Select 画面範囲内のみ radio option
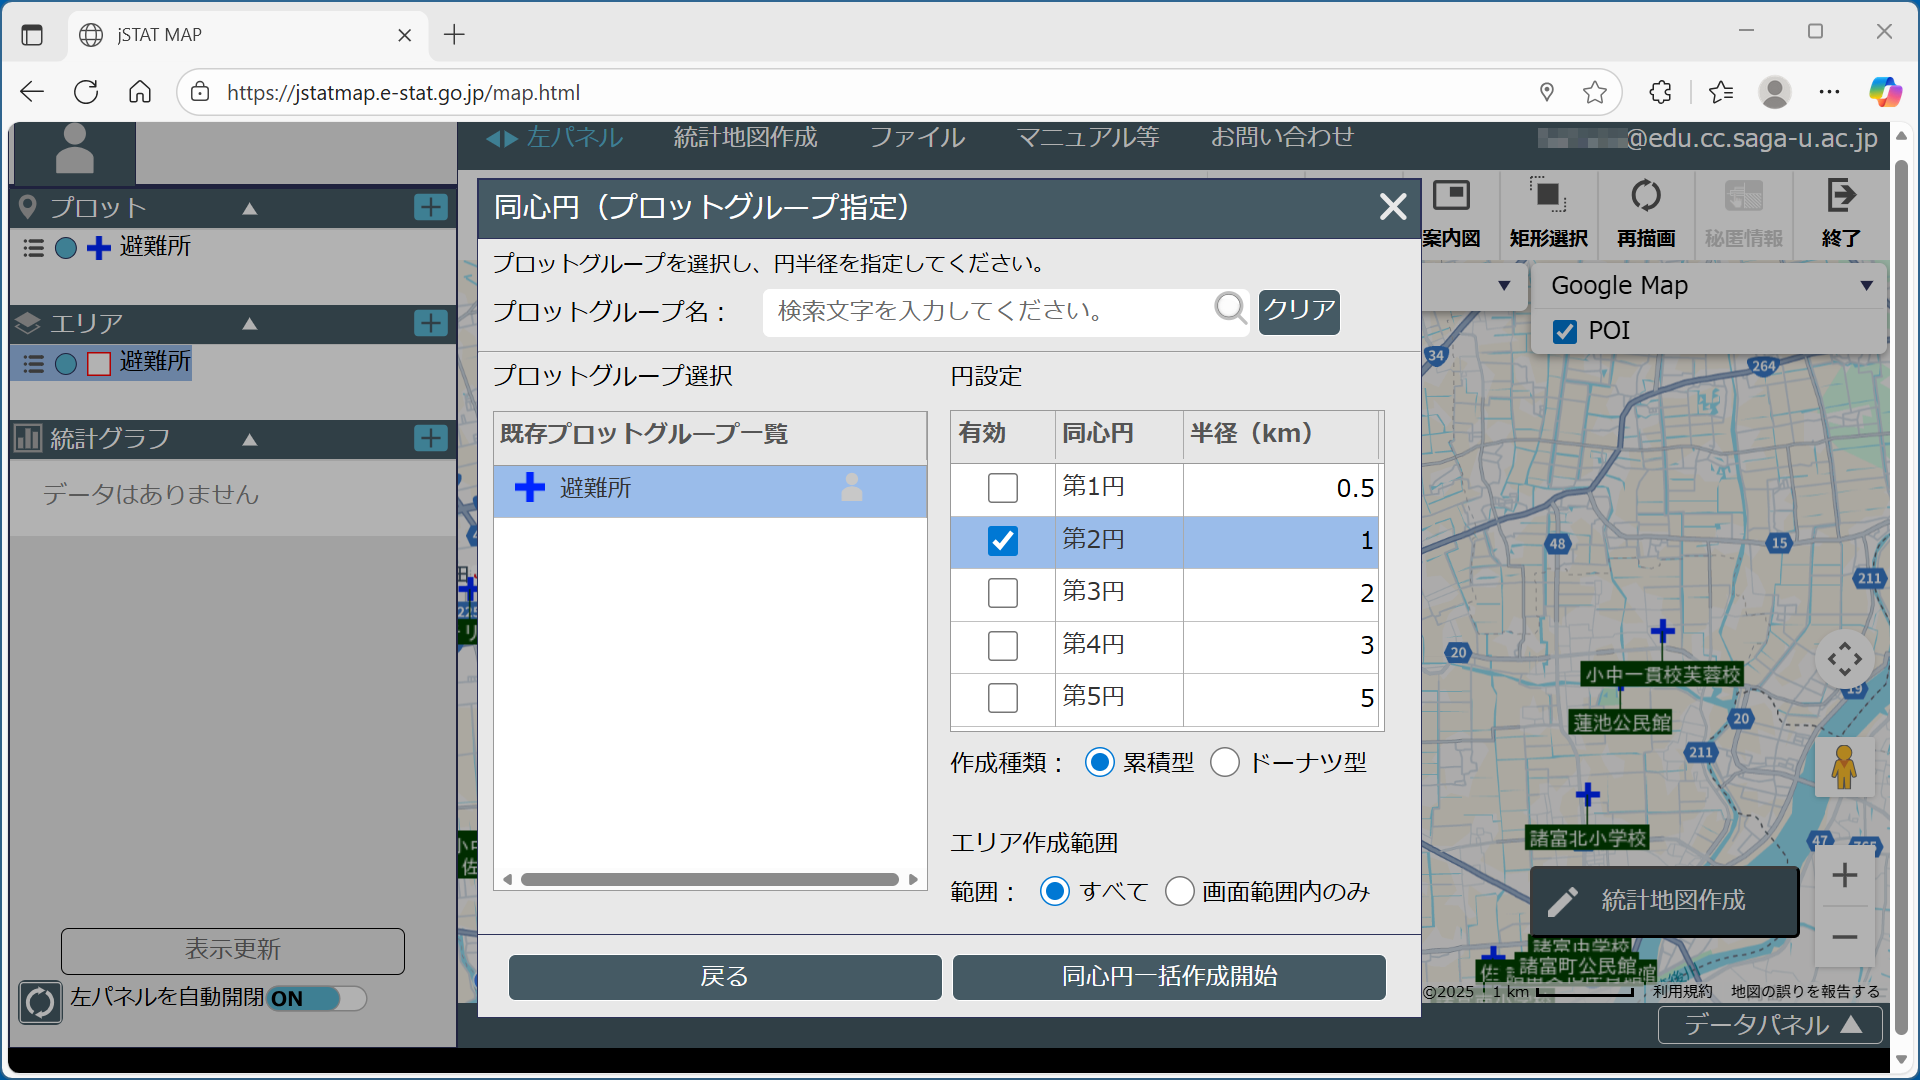This screenshot has height=1080, width=1920. 1180,891
